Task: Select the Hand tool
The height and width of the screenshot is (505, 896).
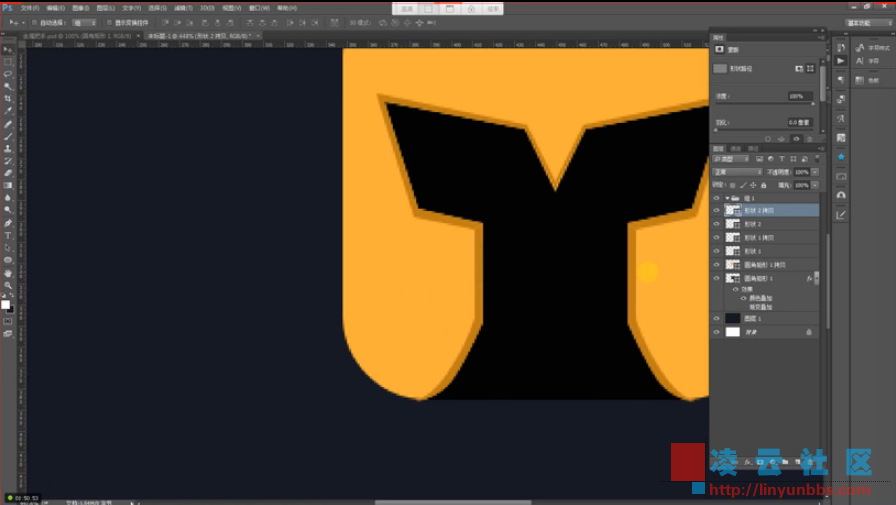Action: [8, 273]
